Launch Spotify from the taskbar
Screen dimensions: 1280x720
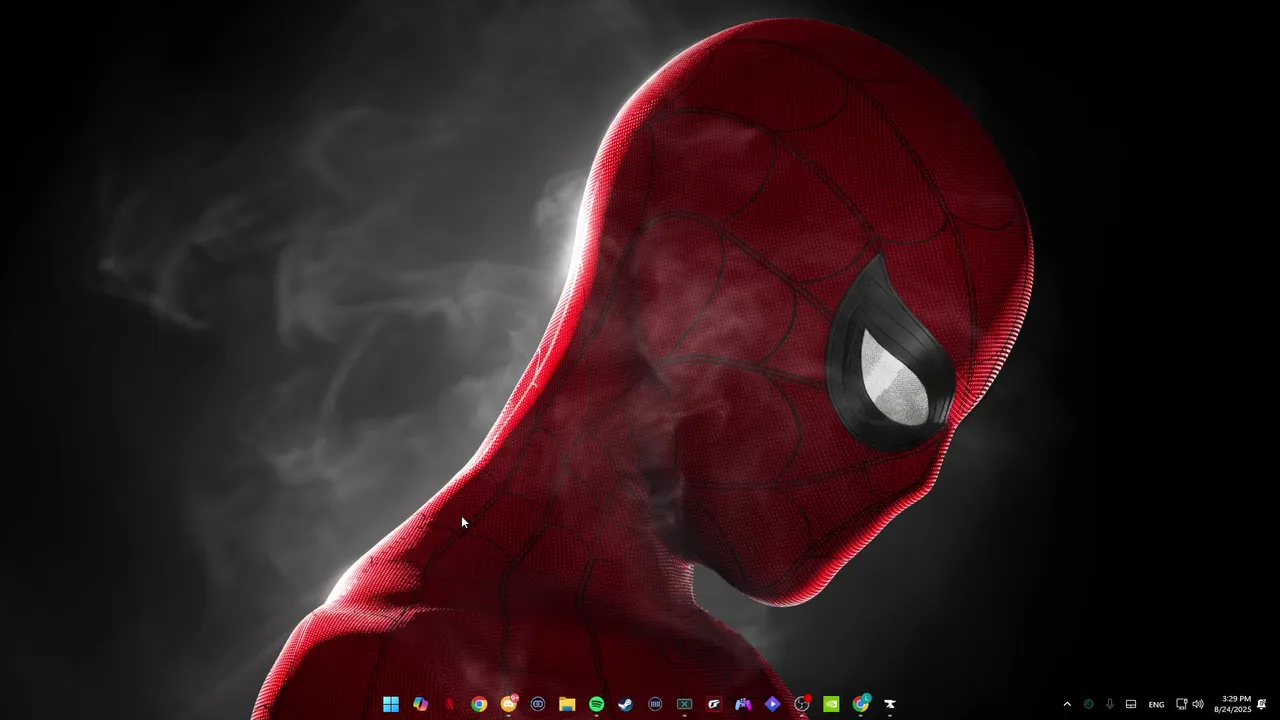point(597,704)
